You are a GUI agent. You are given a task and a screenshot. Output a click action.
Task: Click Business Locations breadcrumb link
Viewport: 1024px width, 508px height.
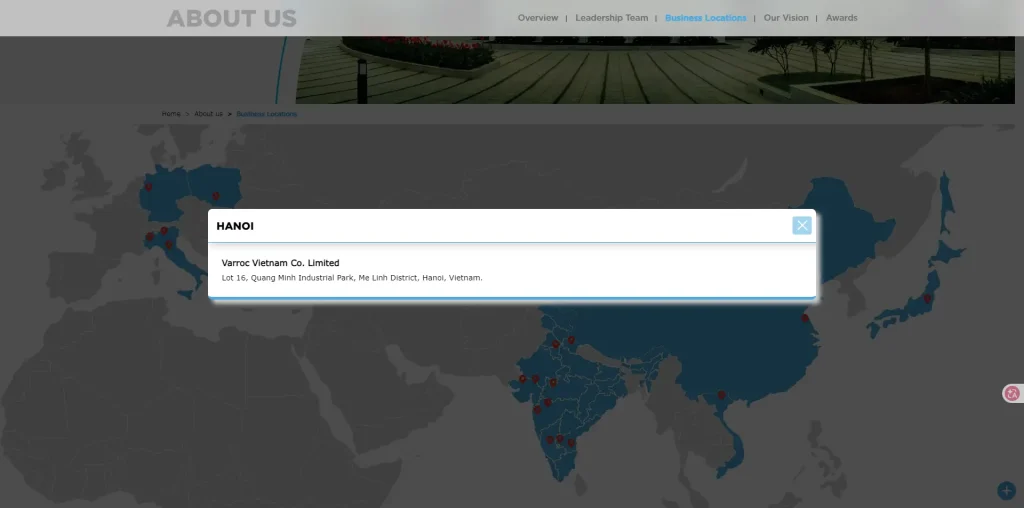point(266,114)
